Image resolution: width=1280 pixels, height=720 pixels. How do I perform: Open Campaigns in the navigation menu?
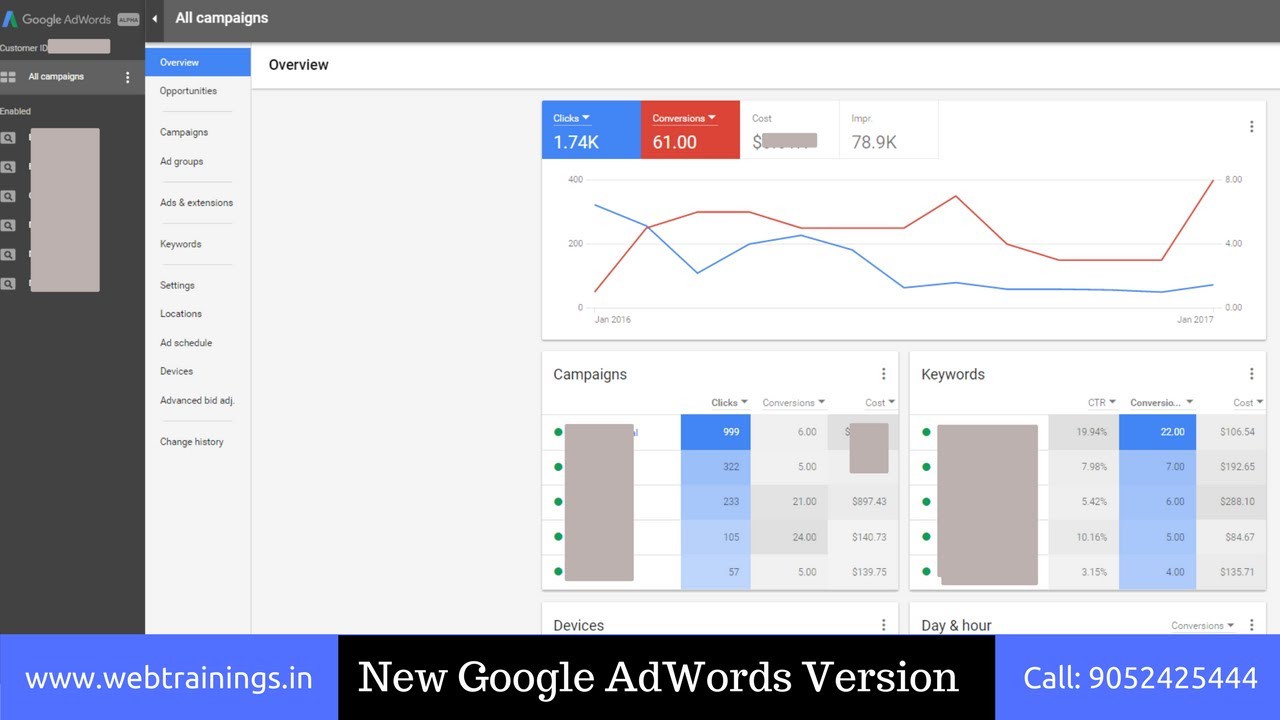[184, 132]
